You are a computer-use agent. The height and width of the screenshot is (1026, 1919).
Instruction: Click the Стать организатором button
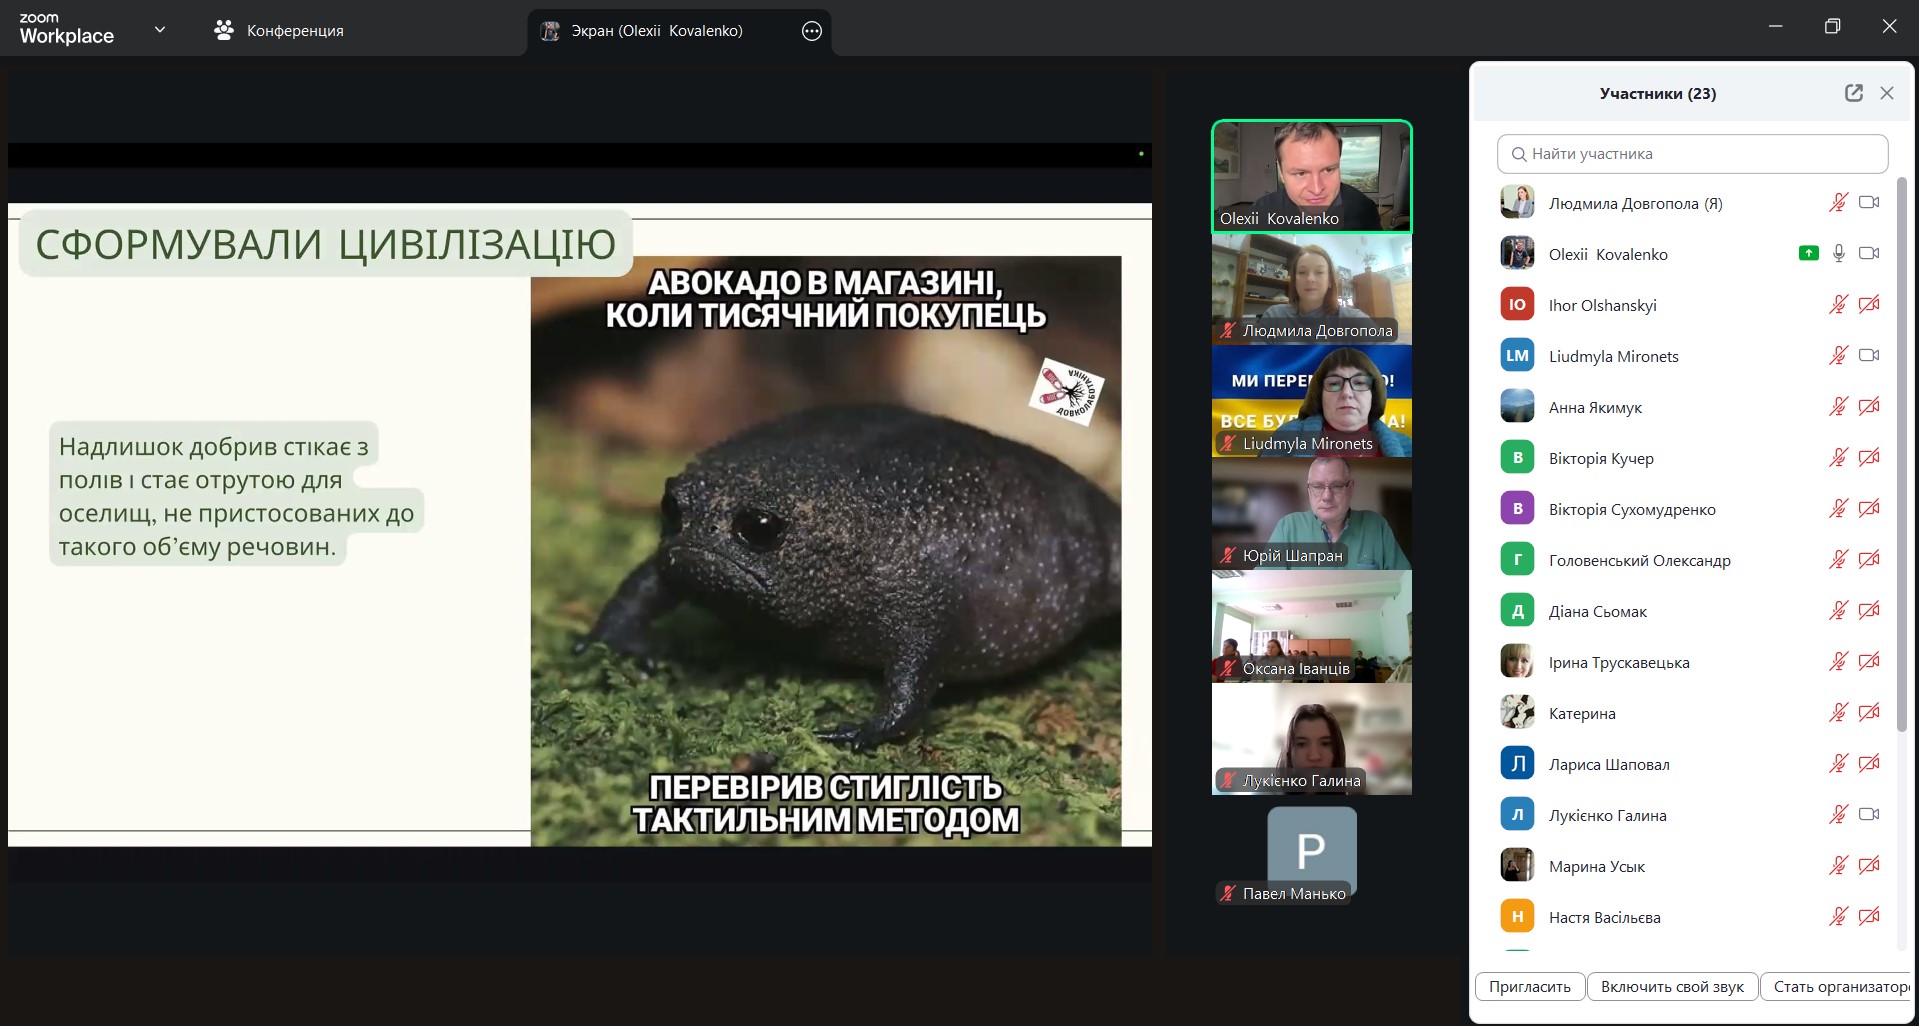click(1838, 987)
